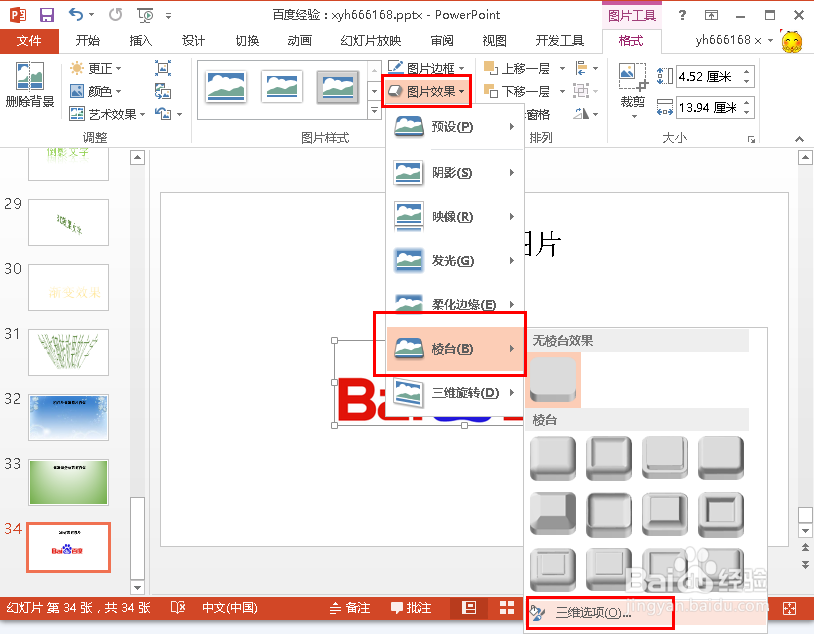Click the reset picture icon
814x634 pixels.
[163, 113]
